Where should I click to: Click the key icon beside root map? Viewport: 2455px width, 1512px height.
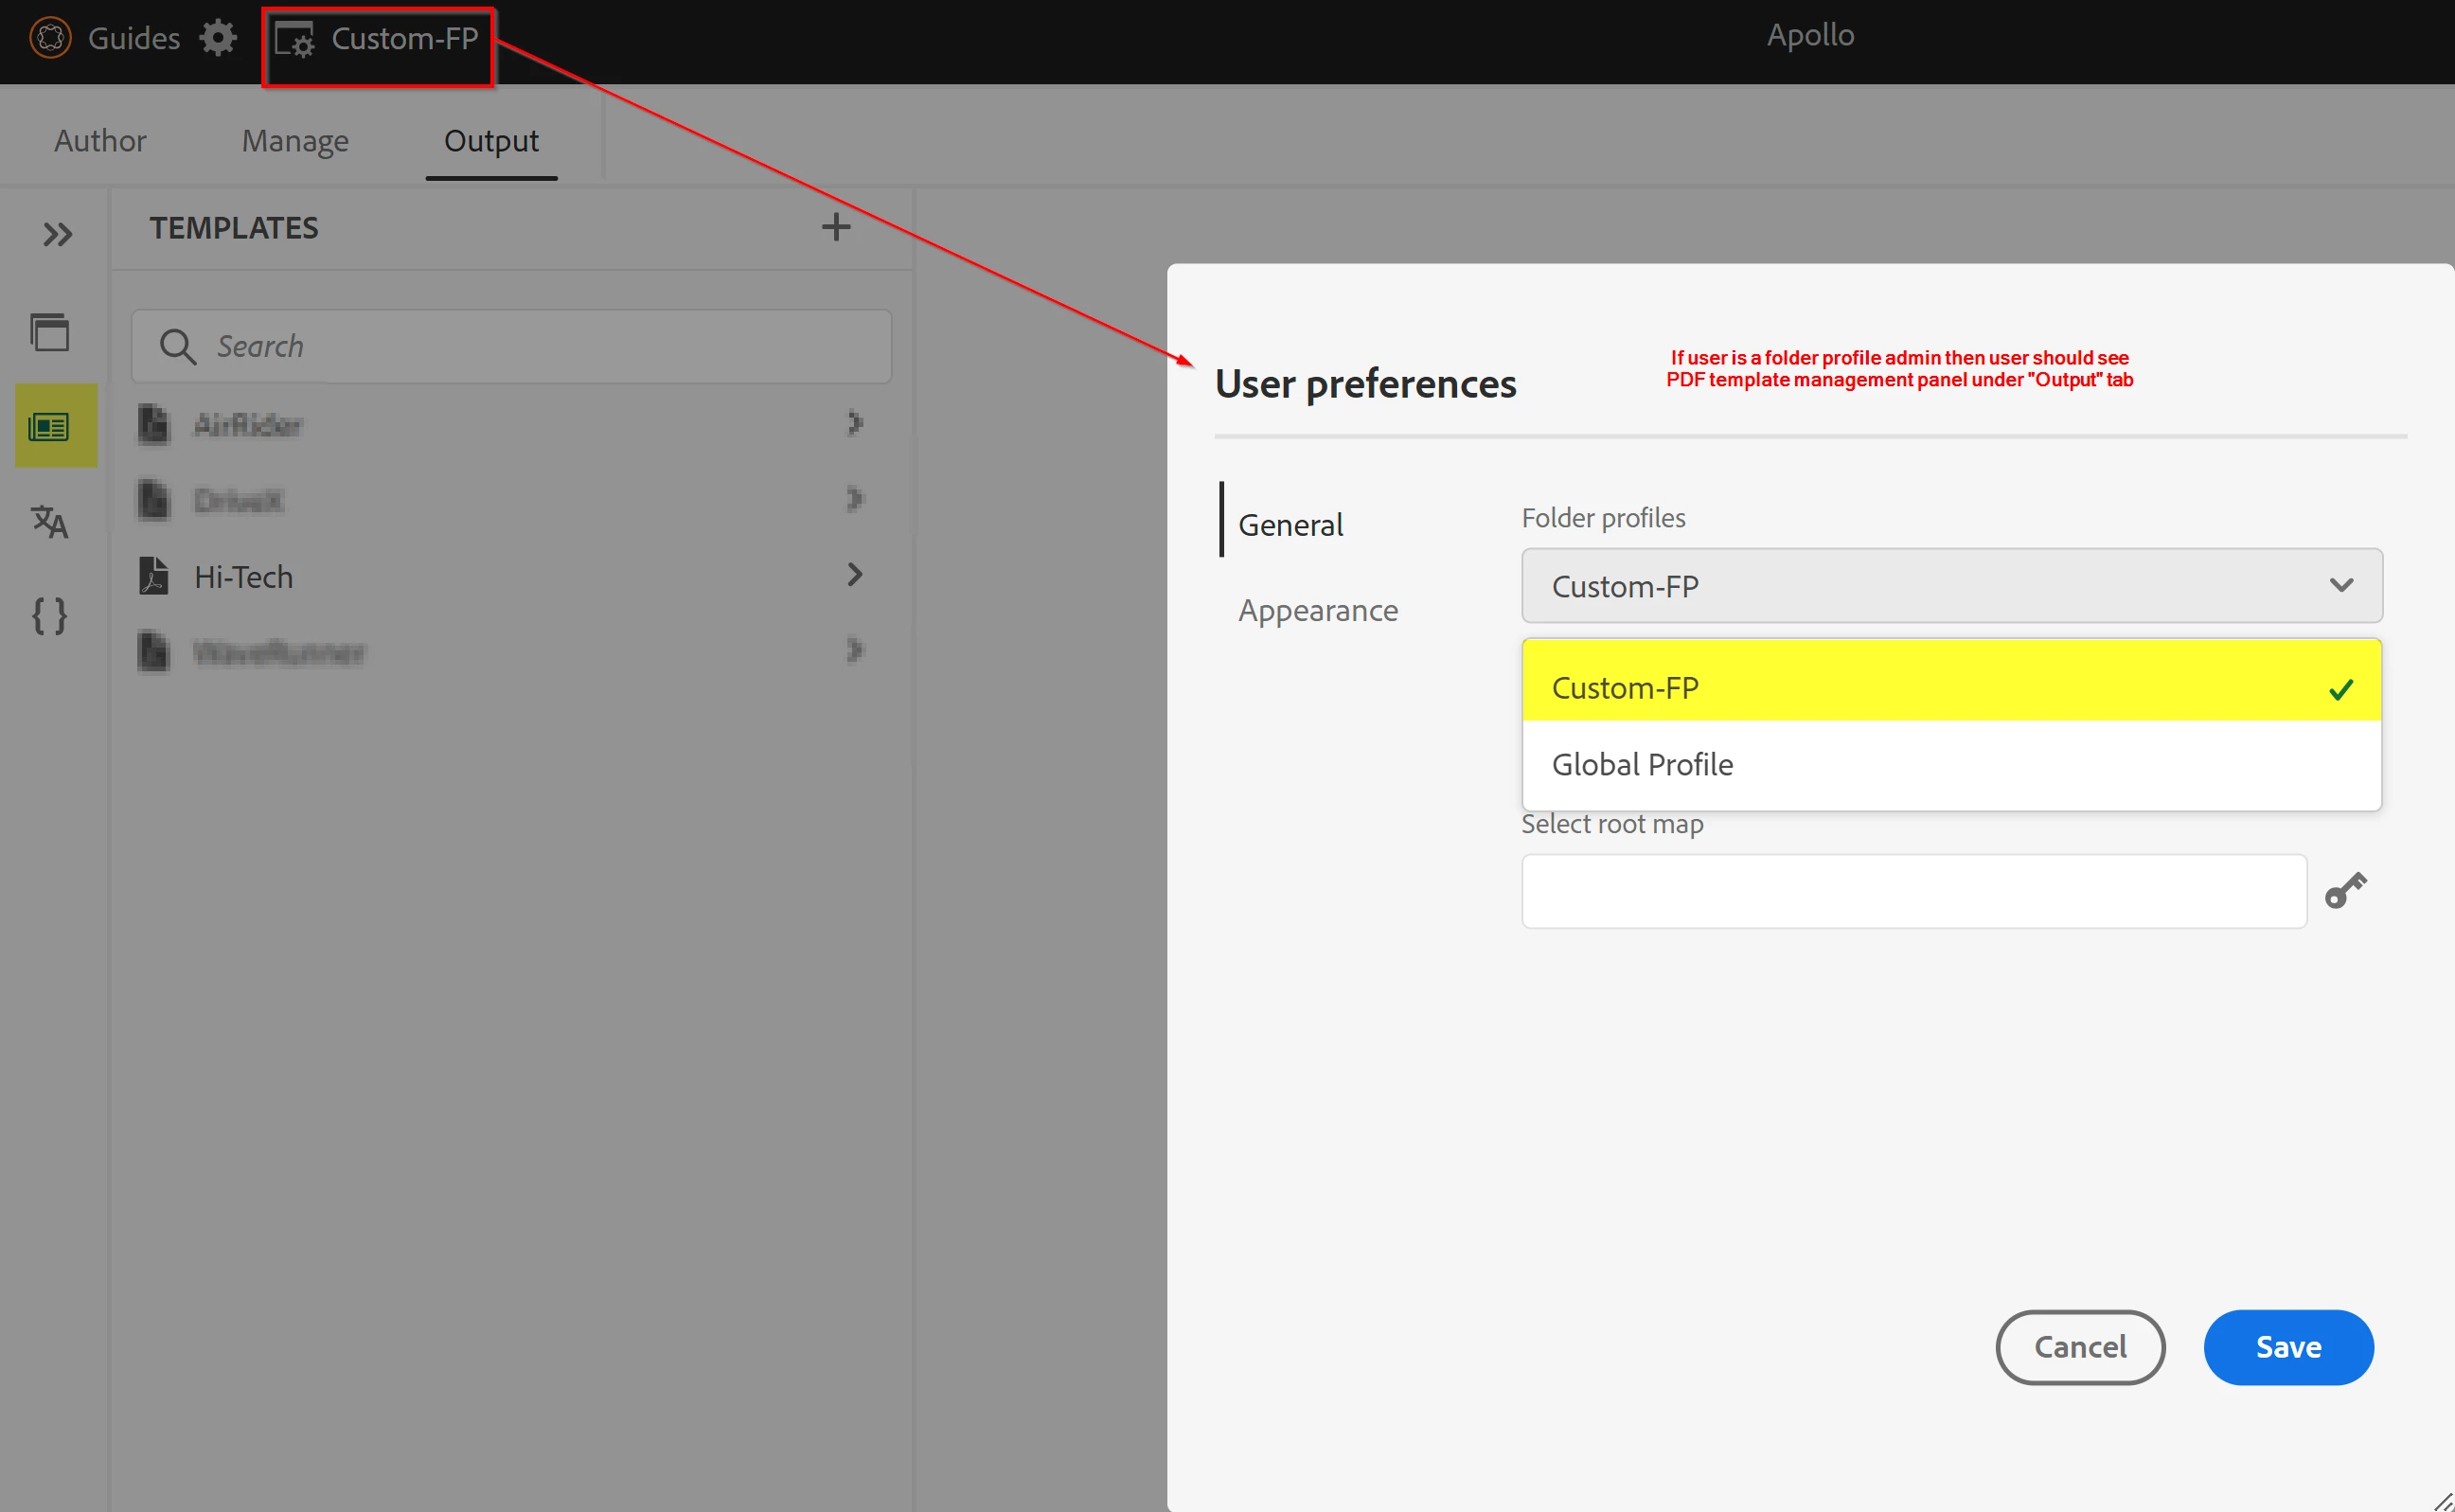[x=2345, y=890]
